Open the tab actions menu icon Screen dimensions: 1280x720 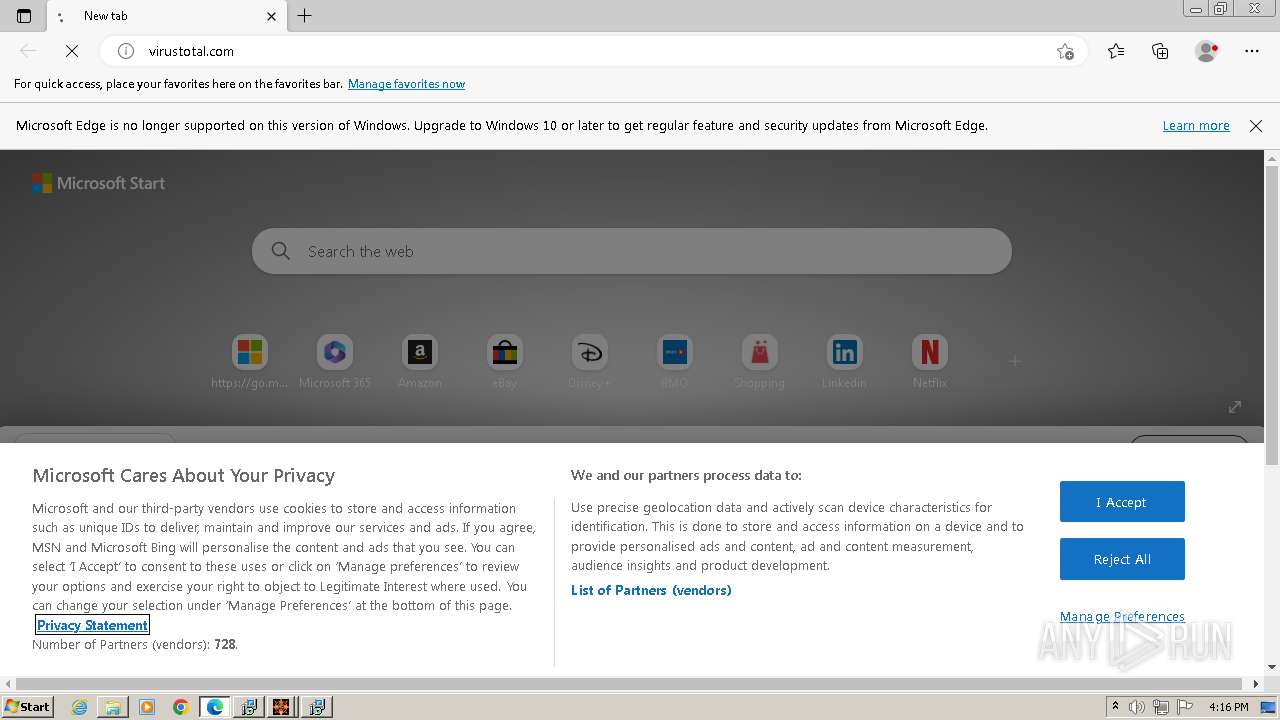(x=24, y=16)
